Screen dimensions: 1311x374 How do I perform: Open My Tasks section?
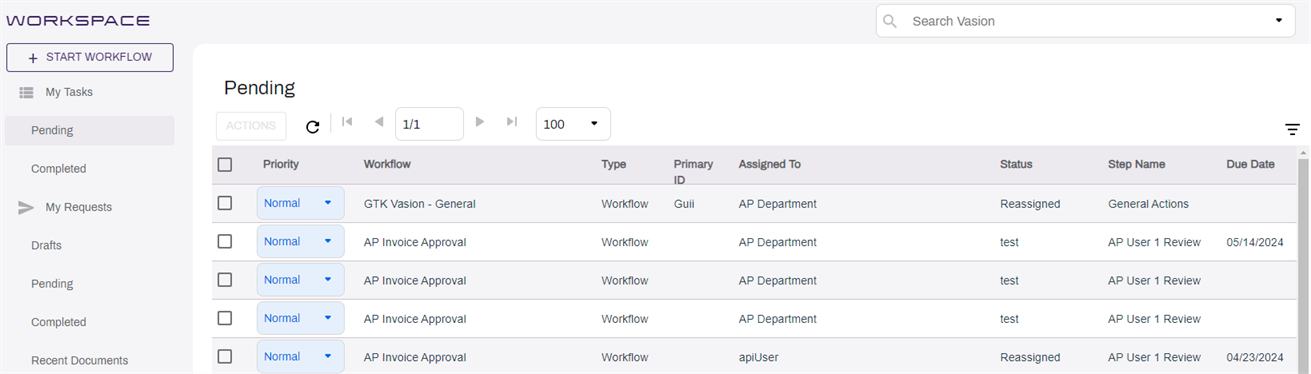pos(69,92)
